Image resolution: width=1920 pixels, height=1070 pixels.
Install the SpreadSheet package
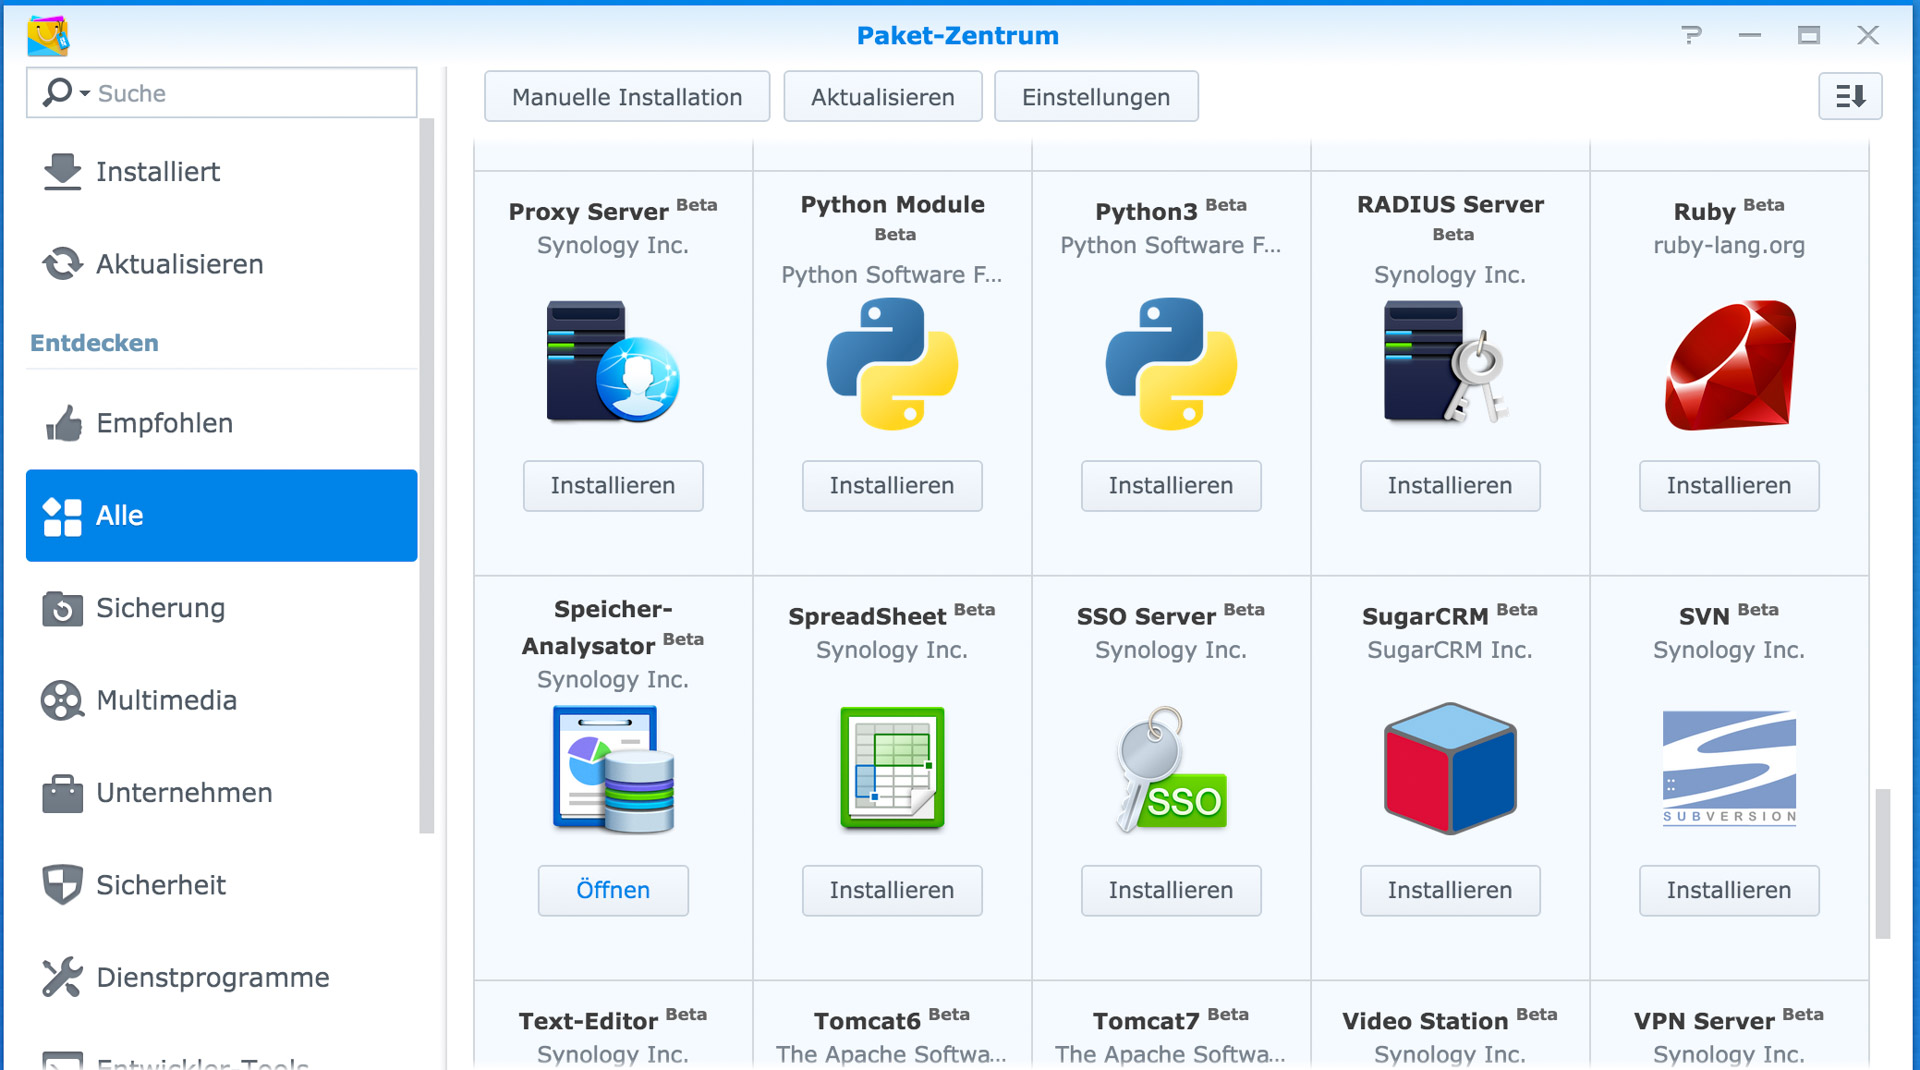[892, 890]
